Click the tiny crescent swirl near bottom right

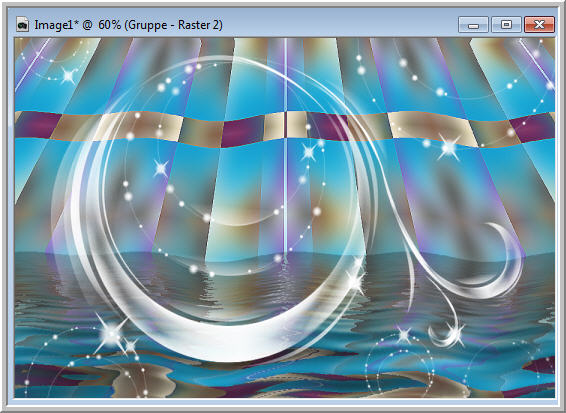click(x=445, y=334)
